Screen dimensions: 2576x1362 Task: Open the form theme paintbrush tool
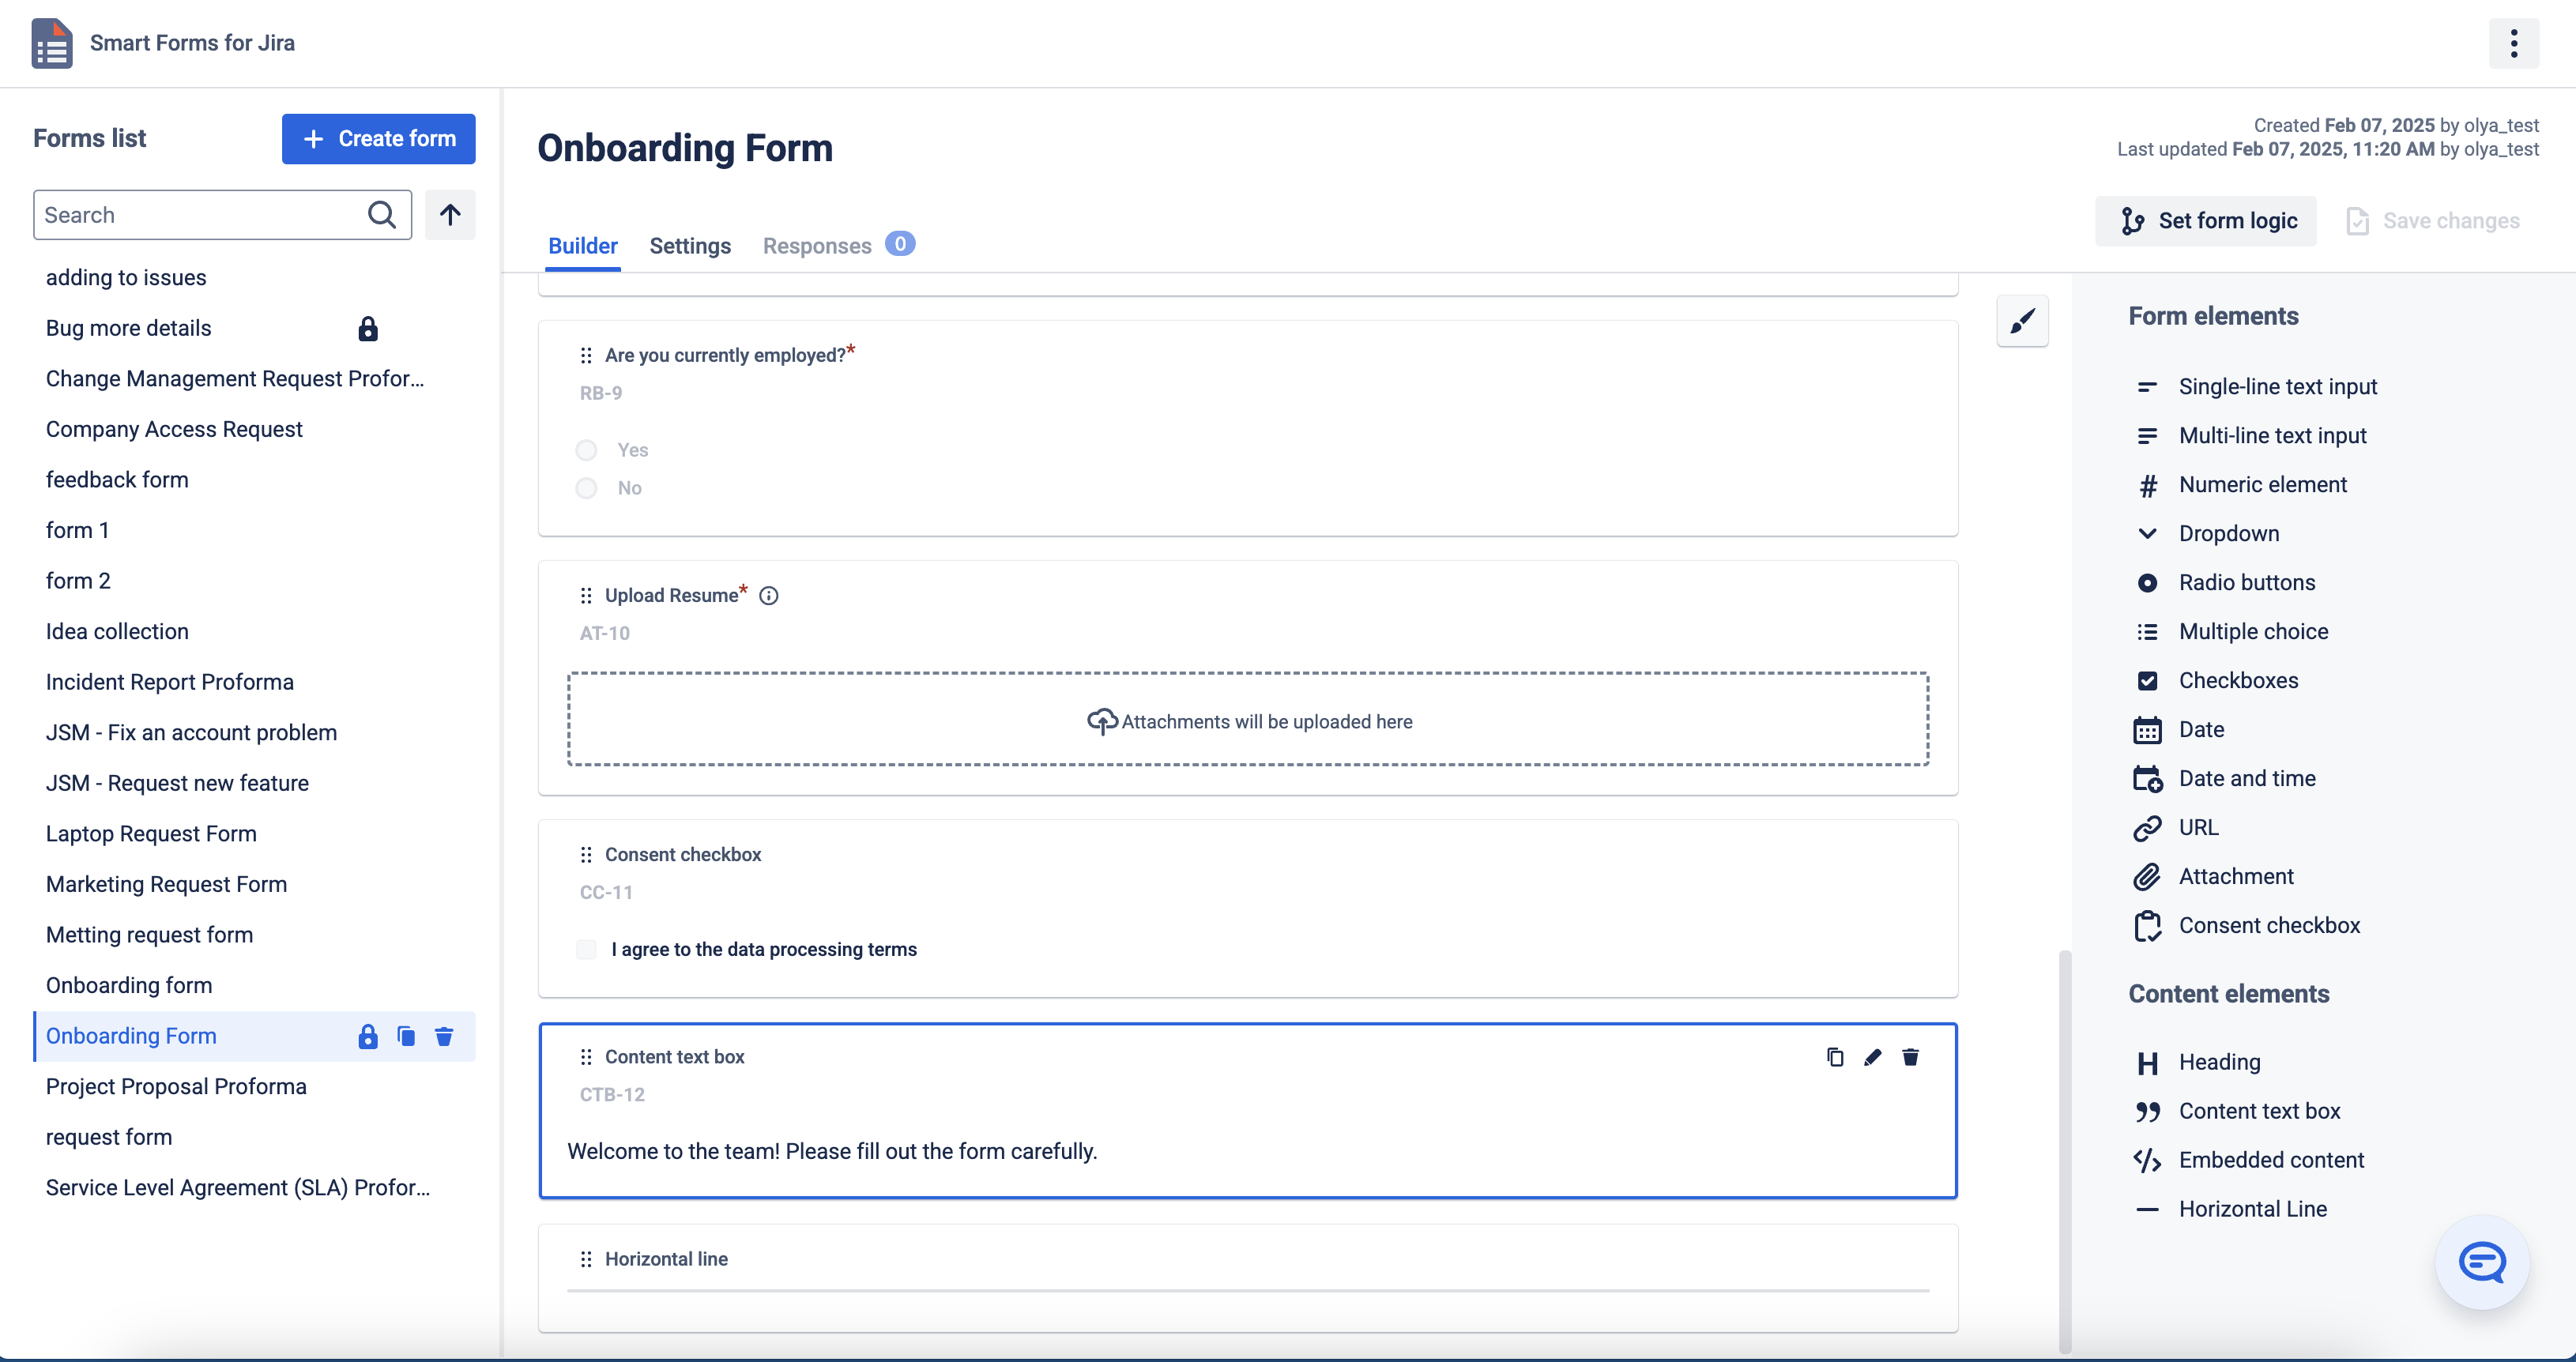[2023, 321]
